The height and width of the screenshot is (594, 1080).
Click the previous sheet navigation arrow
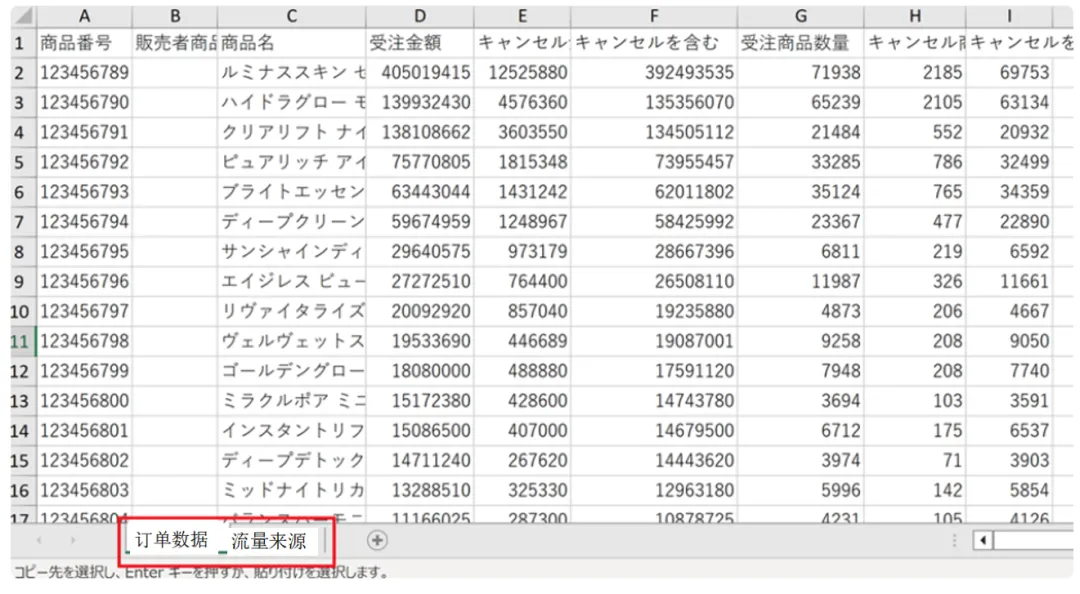pyautogui.click(x=39, y=540)
